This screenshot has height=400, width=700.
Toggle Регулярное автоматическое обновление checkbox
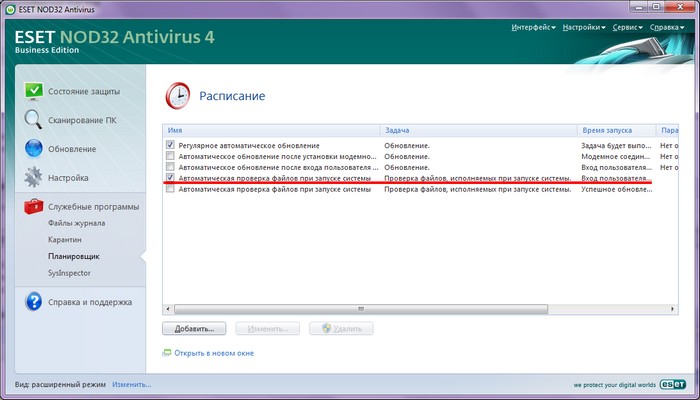[x=170, y=145]
